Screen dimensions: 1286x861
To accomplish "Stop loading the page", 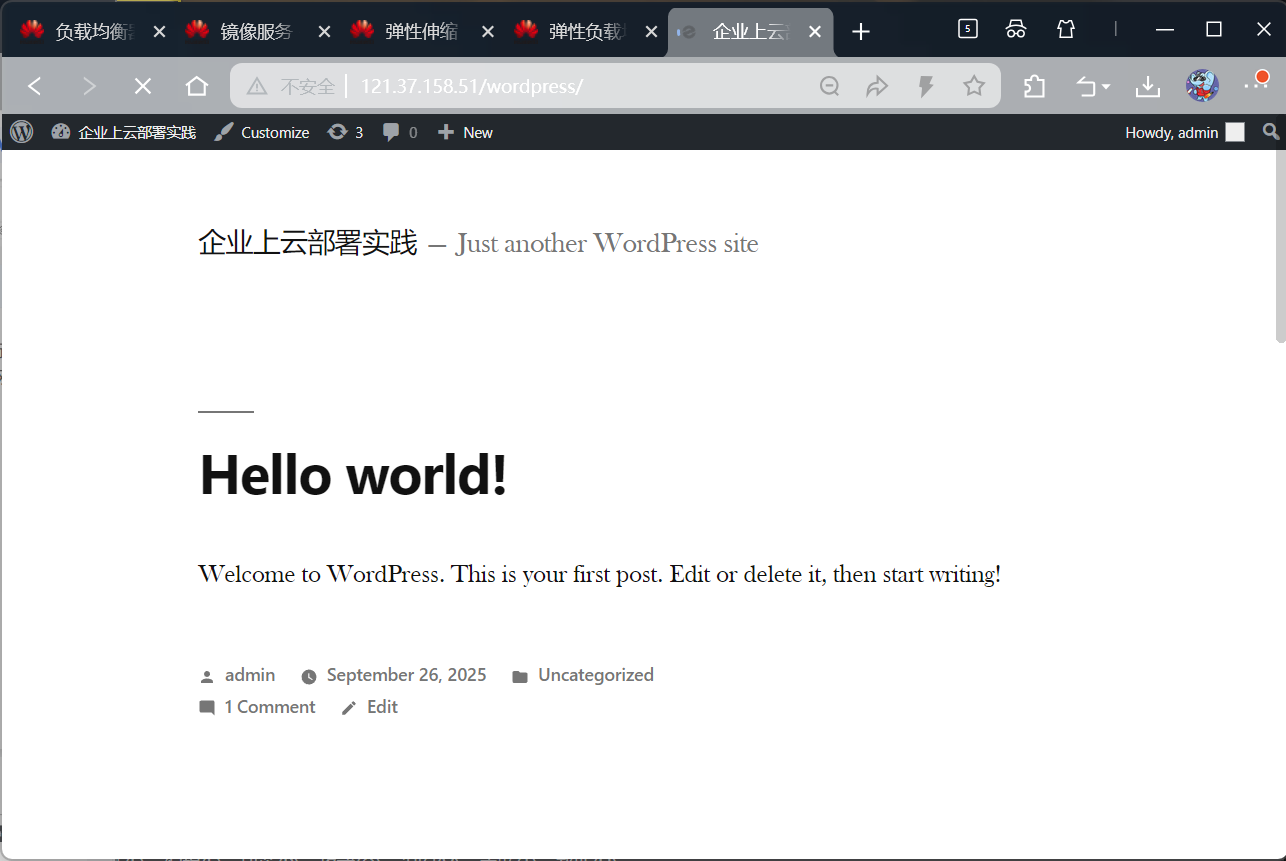I will (143, 87).
